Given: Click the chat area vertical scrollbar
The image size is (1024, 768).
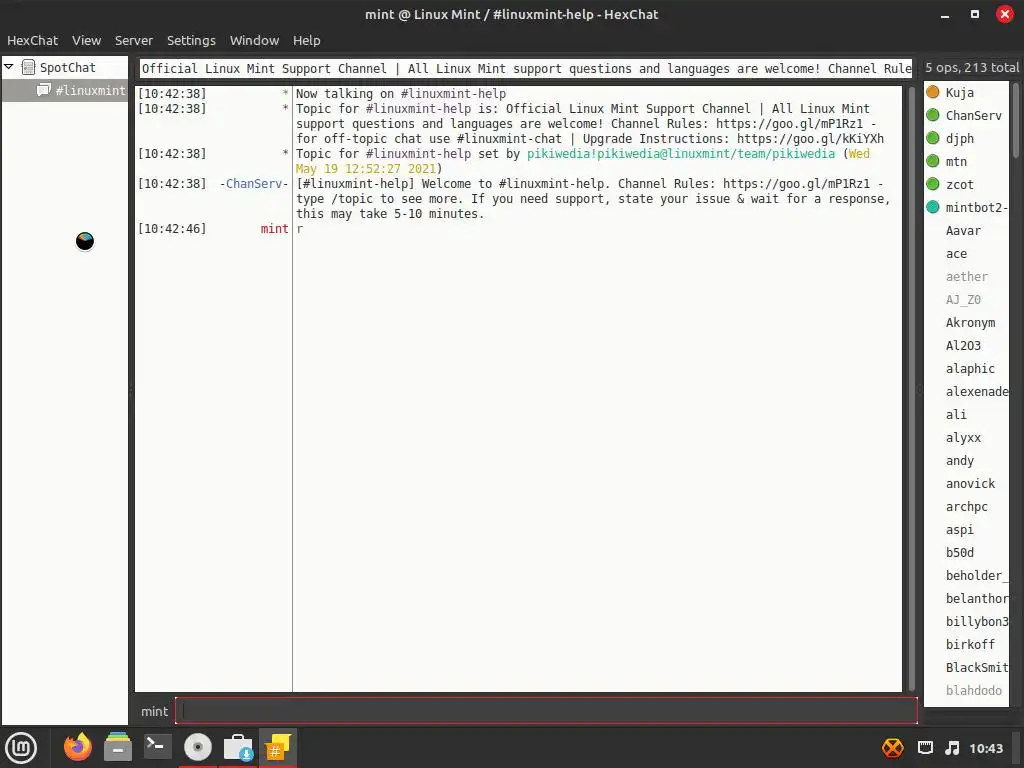Looking at the screenshot, I should (912, 388).
